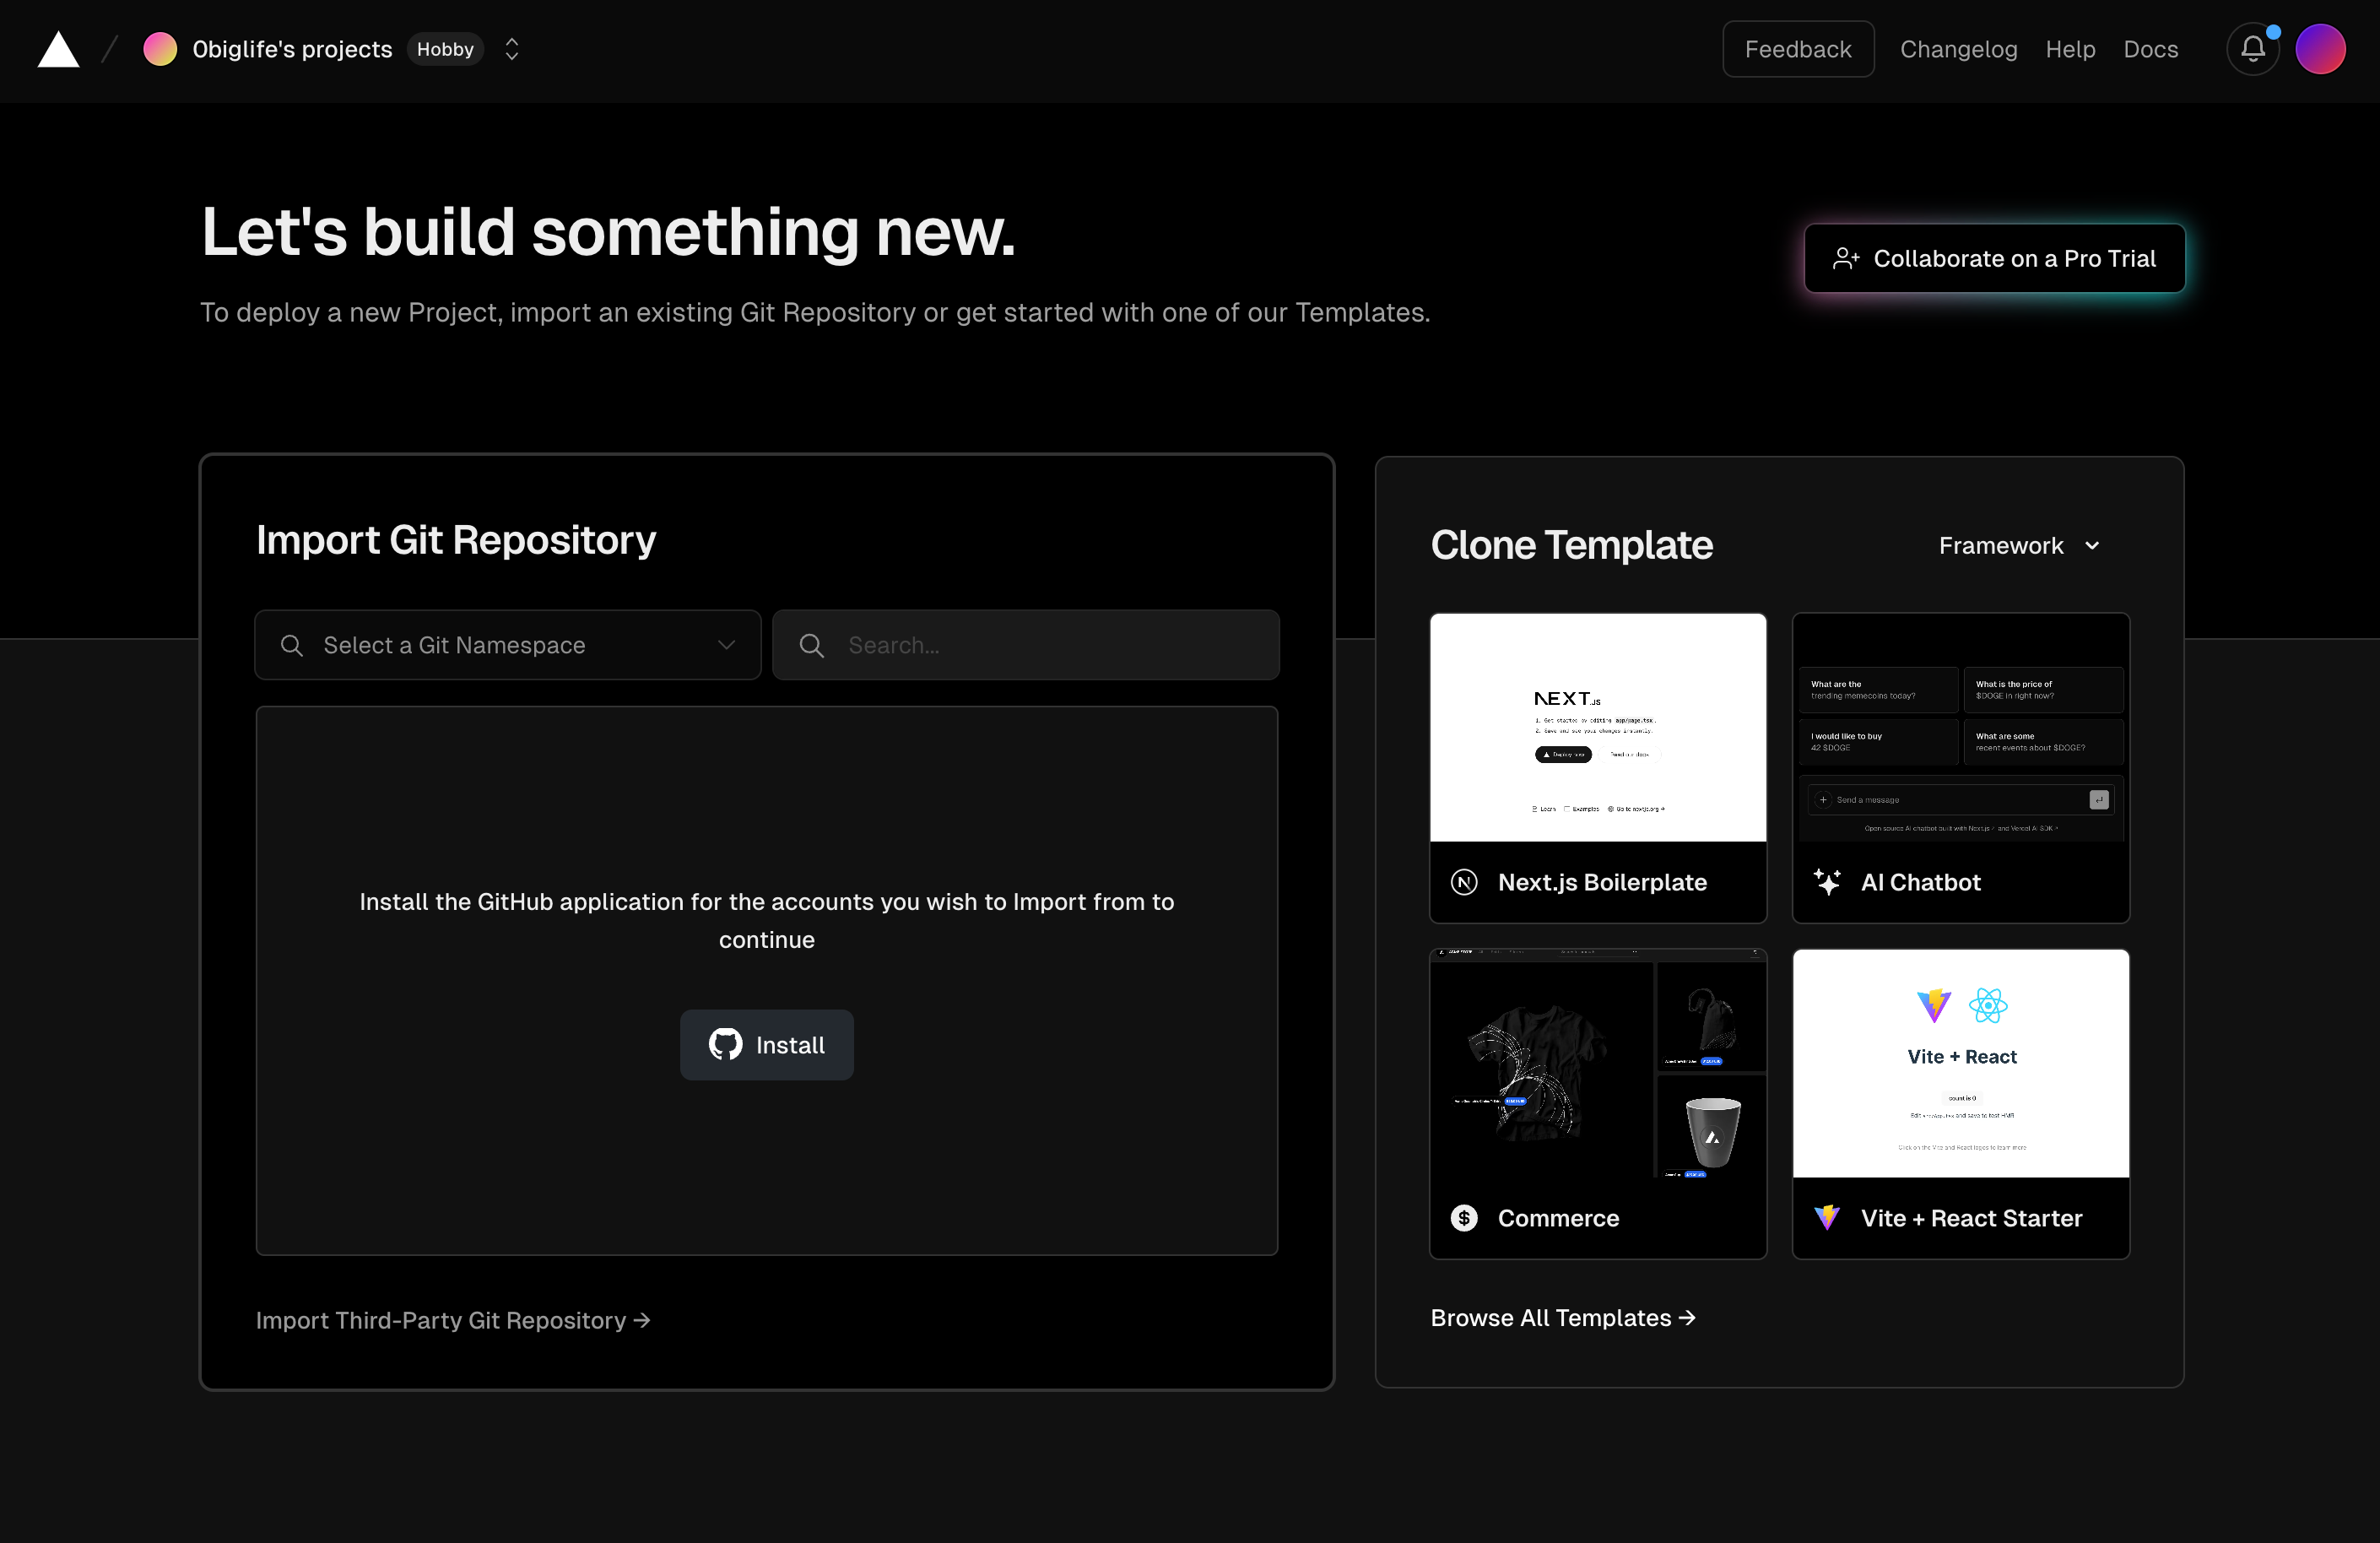Click the Import Git Repository heading
The width and height of the screenshot is (2380, 1543).
(456, 540)
